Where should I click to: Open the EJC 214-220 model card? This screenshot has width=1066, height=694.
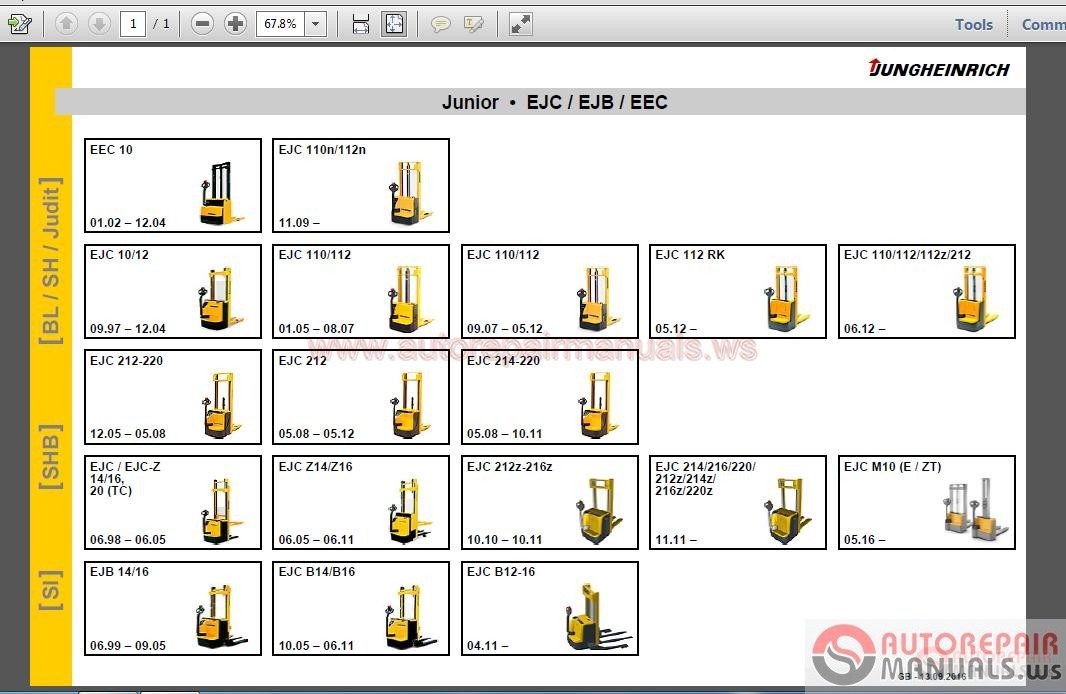(x=549, y=397)
